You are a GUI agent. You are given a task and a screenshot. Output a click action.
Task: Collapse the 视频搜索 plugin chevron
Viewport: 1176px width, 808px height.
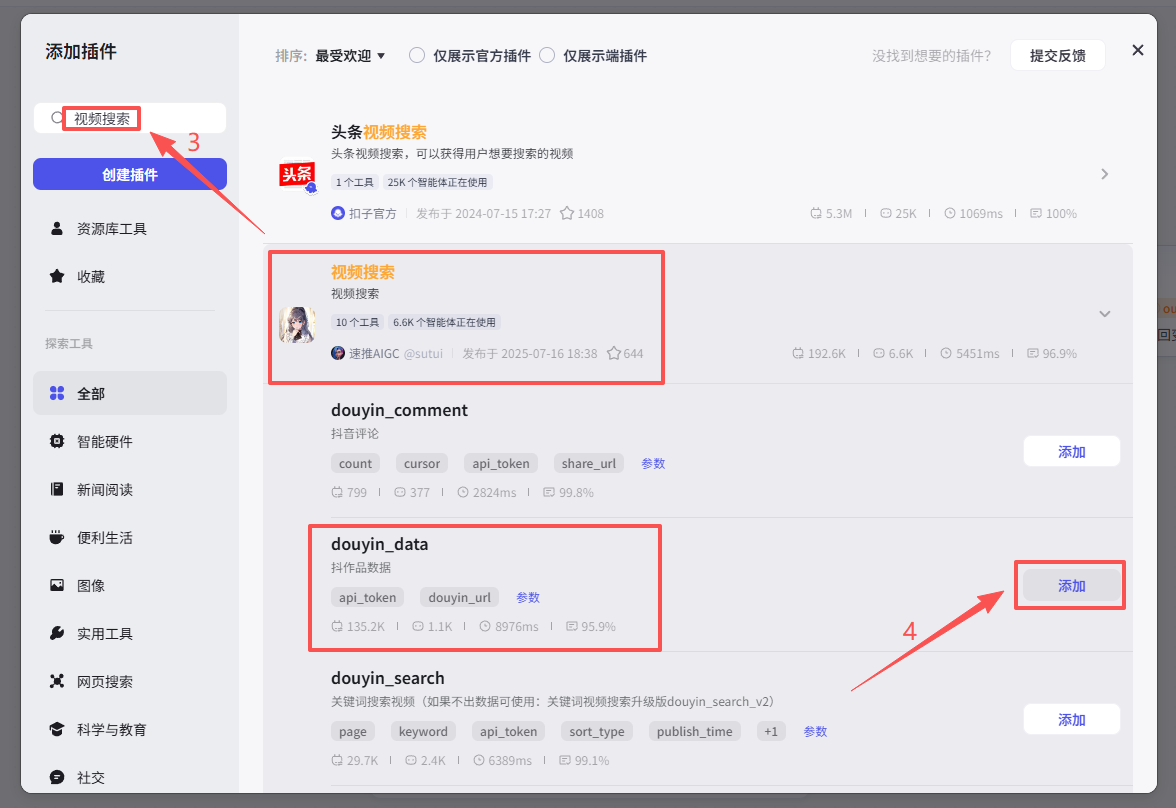pyautogui.click(x=1104, y=314)
